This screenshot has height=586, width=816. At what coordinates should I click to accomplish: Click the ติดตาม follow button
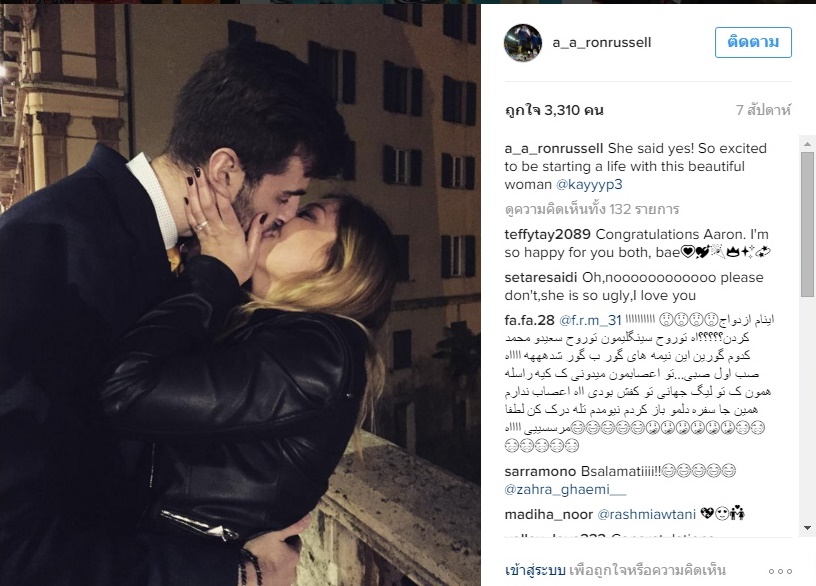(753, 42)
